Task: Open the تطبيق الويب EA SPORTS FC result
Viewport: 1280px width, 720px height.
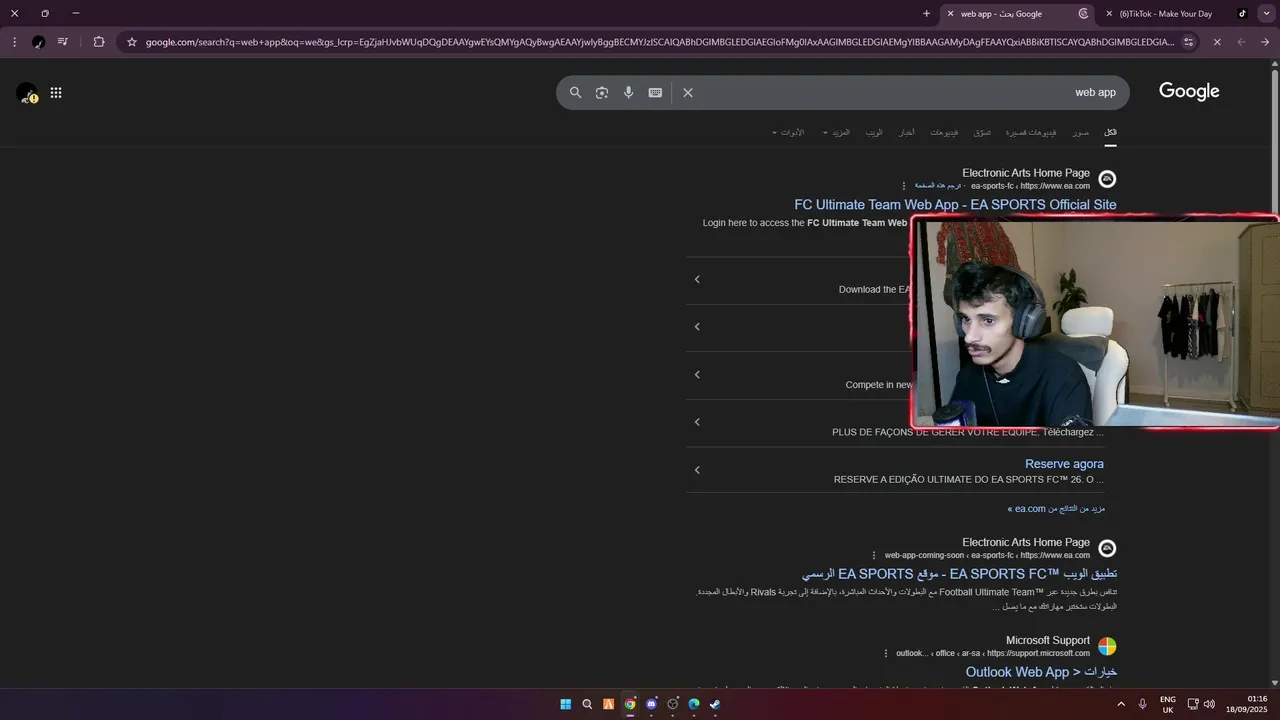Action: [x=959, y=574]
